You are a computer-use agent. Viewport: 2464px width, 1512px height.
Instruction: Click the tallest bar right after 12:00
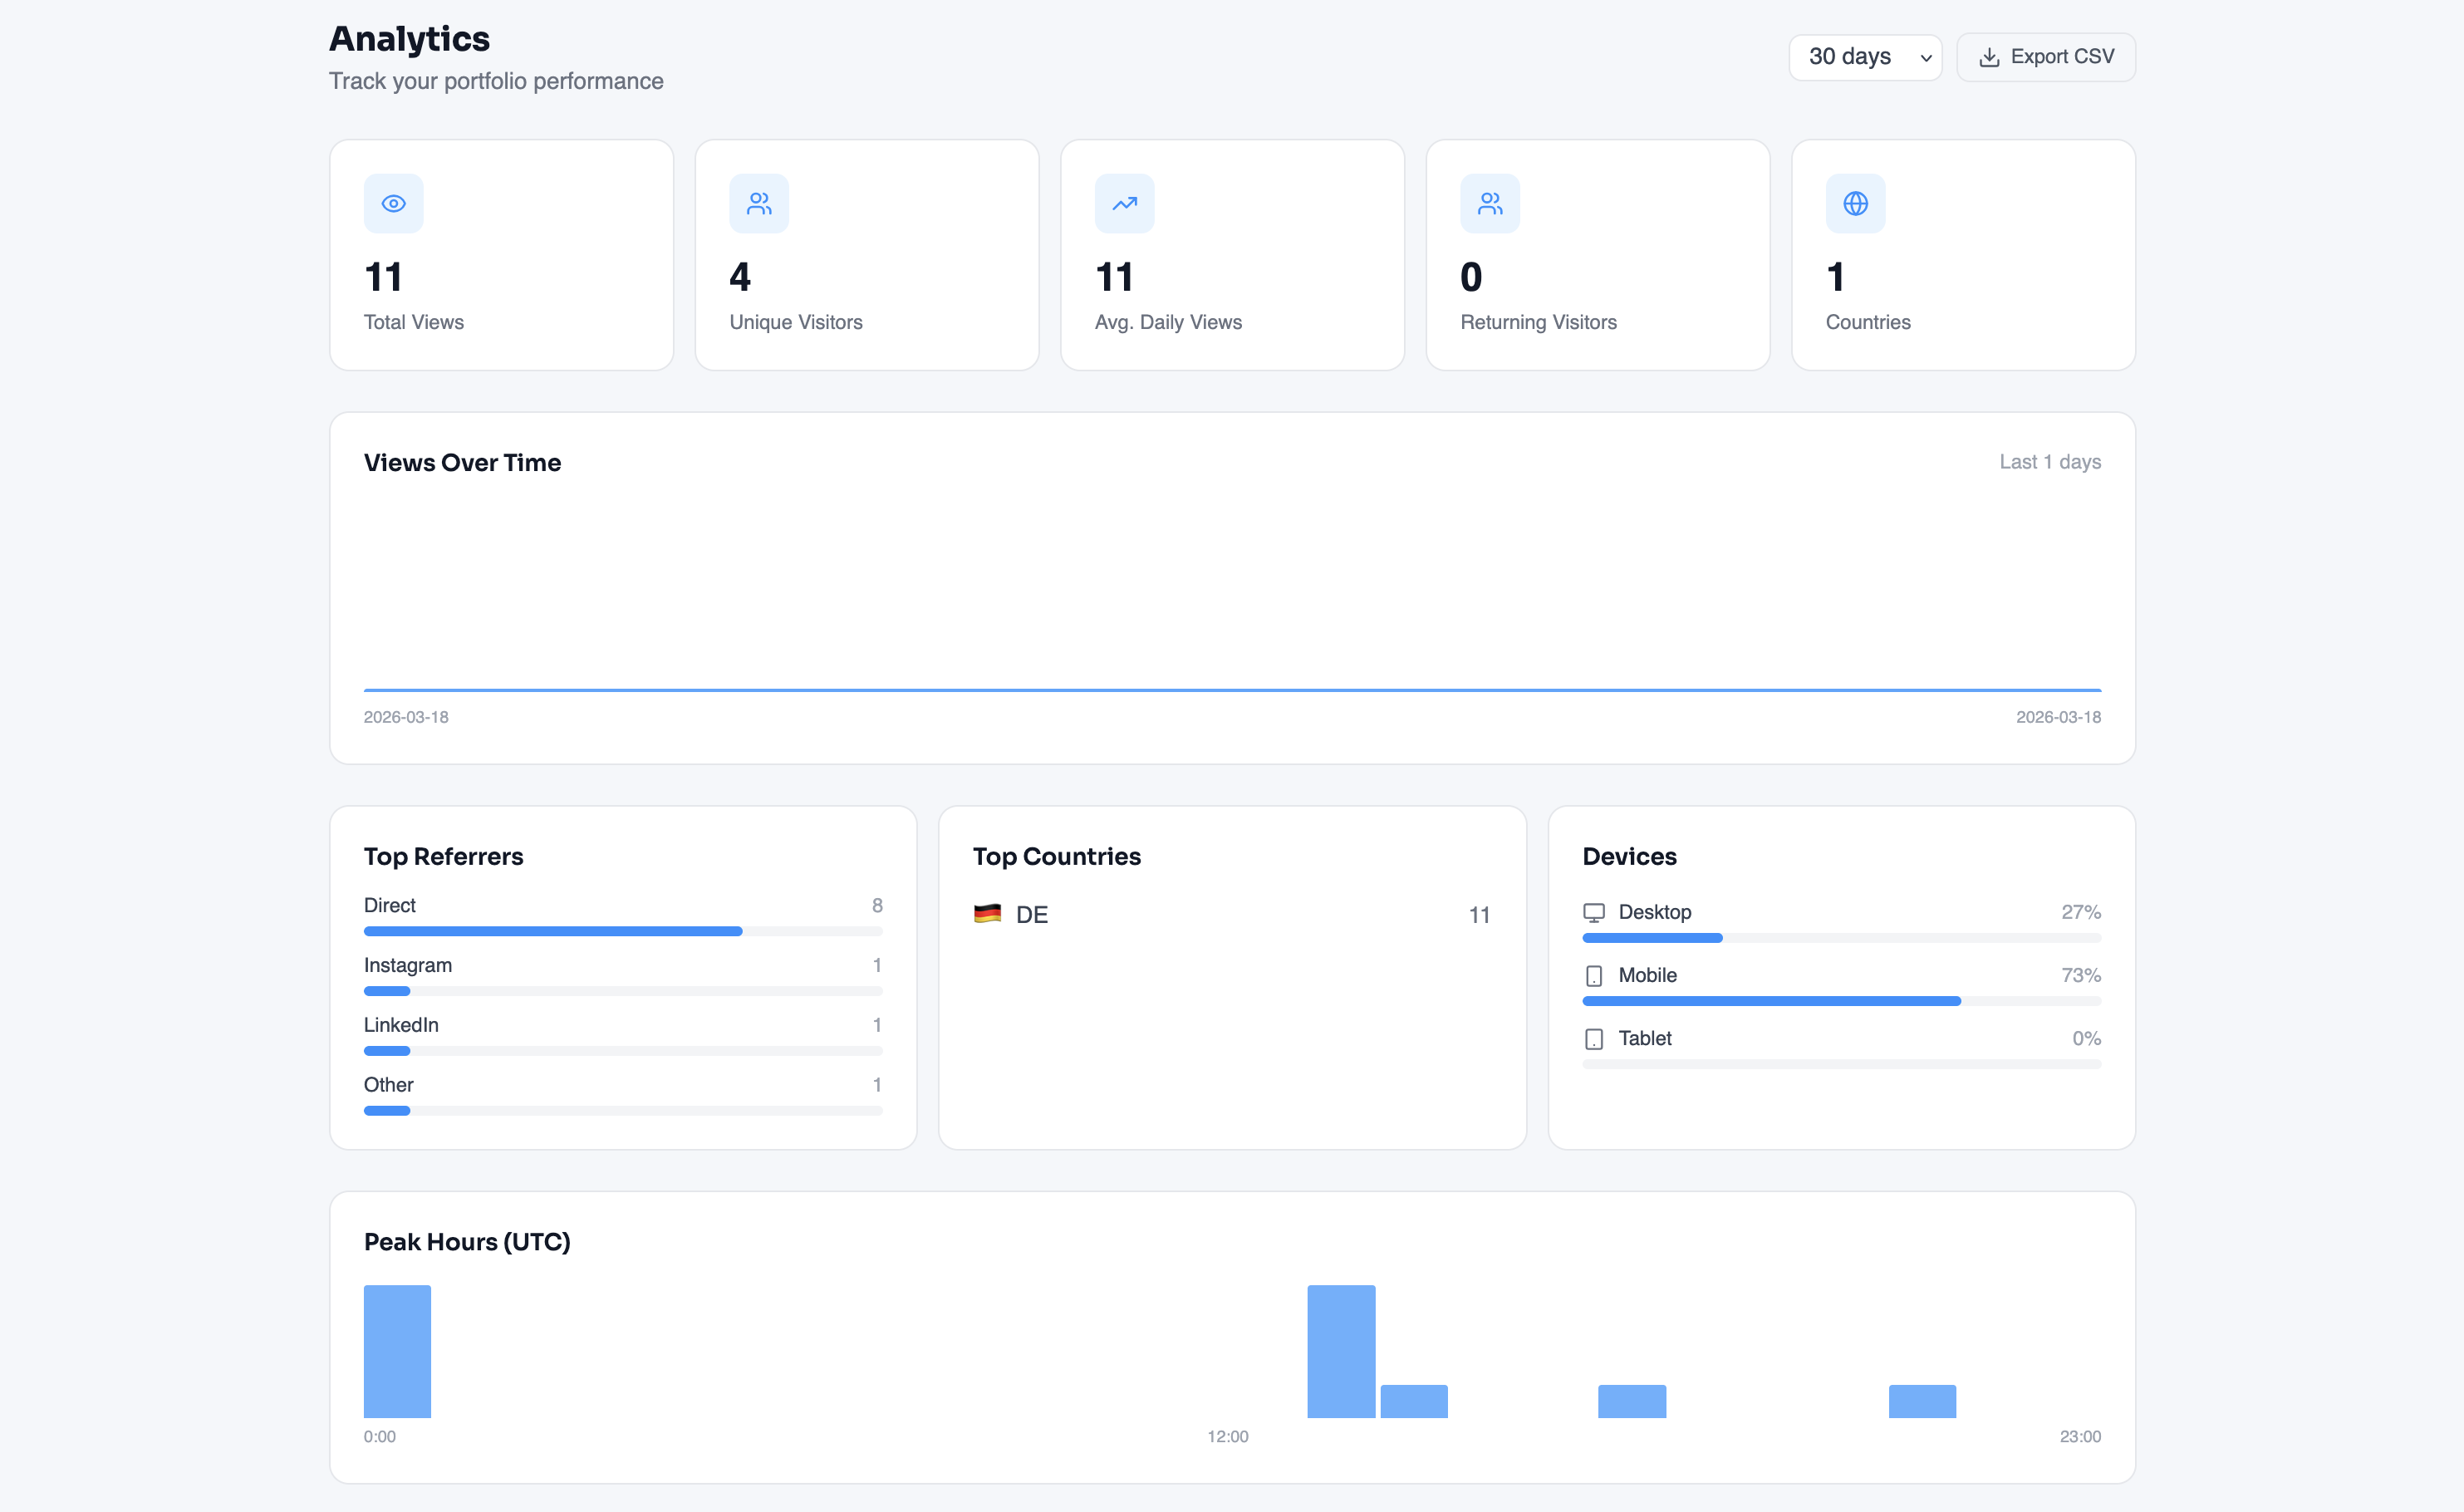point(1341,1351)
